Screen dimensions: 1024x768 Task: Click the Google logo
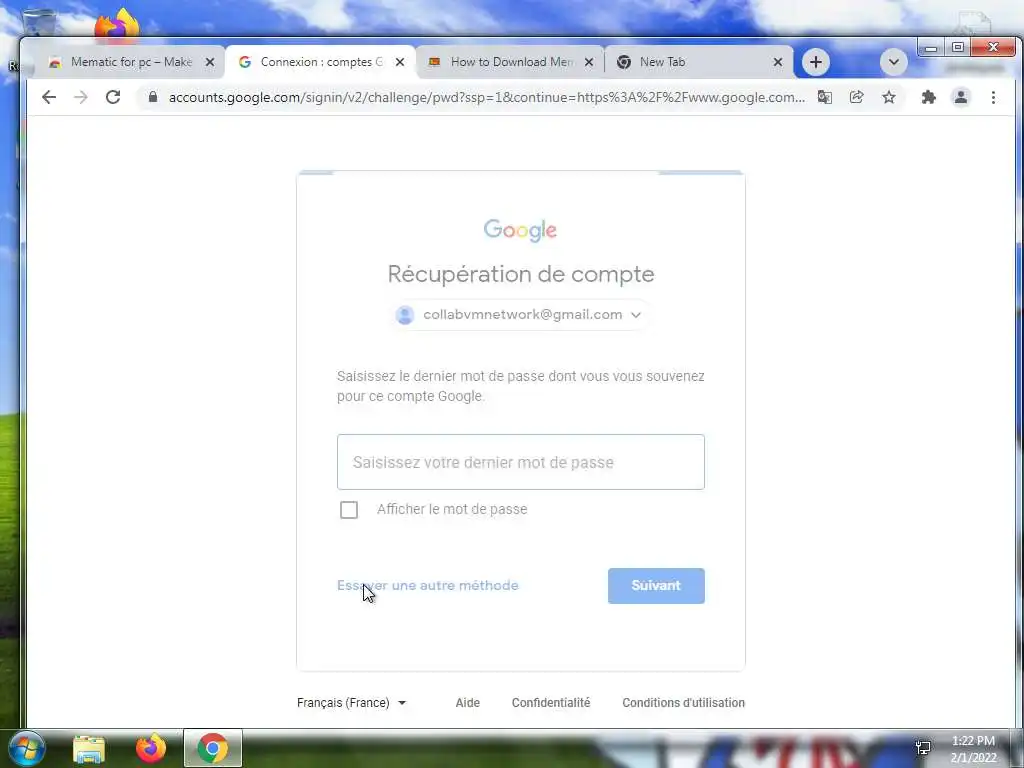(520, 230)
